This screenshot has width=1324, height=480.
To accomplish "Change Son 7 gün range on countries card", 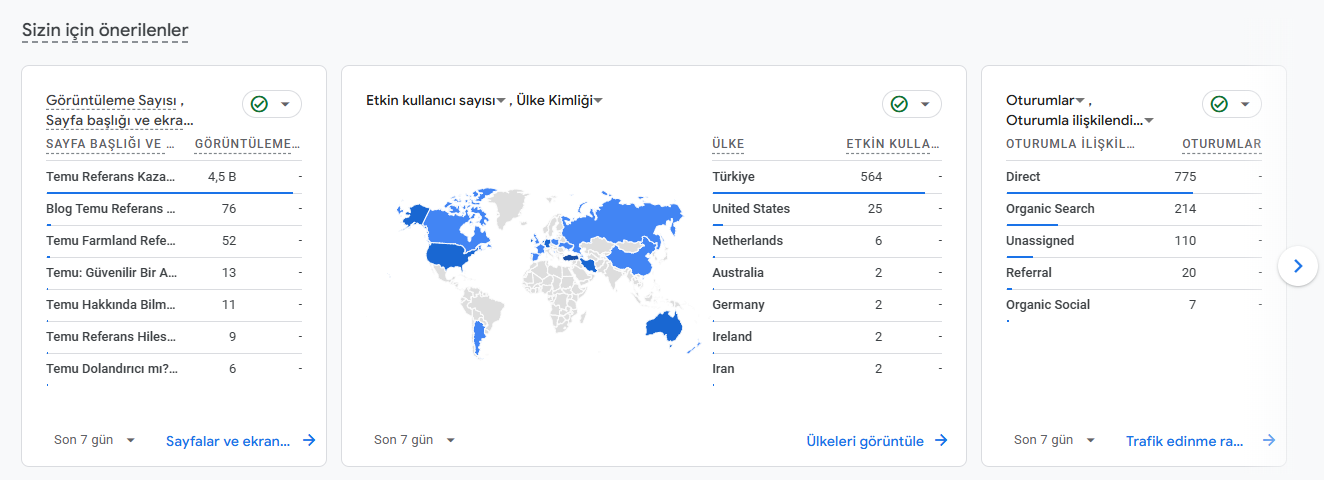I will [x=415, y=440].
